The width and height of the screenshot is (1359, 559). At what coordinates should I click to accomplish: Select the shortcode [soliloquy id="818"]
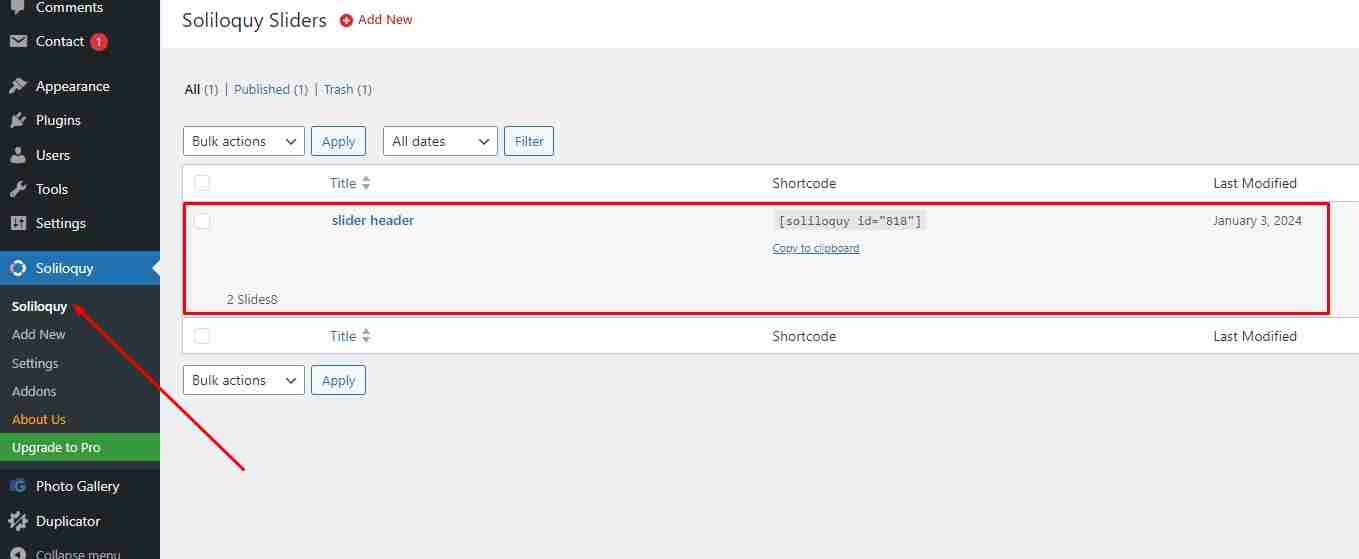coord(850,221)
